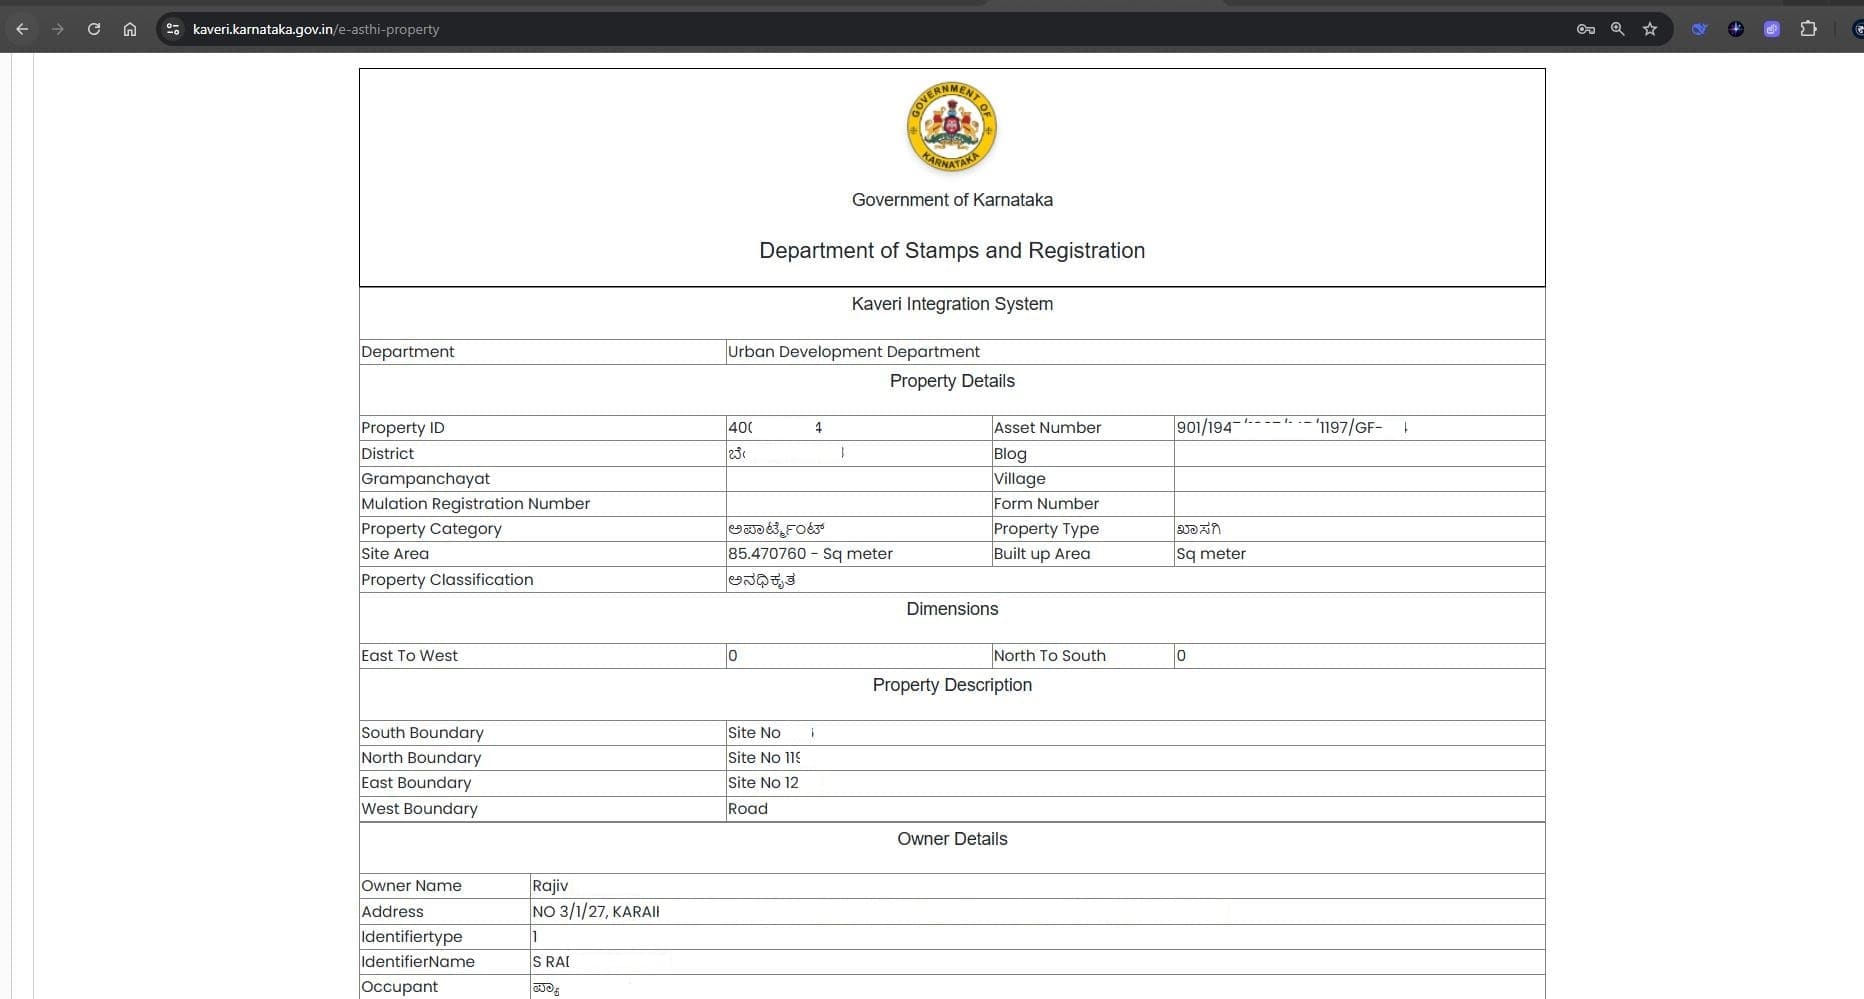The width and height of the screenshot is (1864, 999).
Task: Click the Urban Development Department cell
Action: (853, 352)
